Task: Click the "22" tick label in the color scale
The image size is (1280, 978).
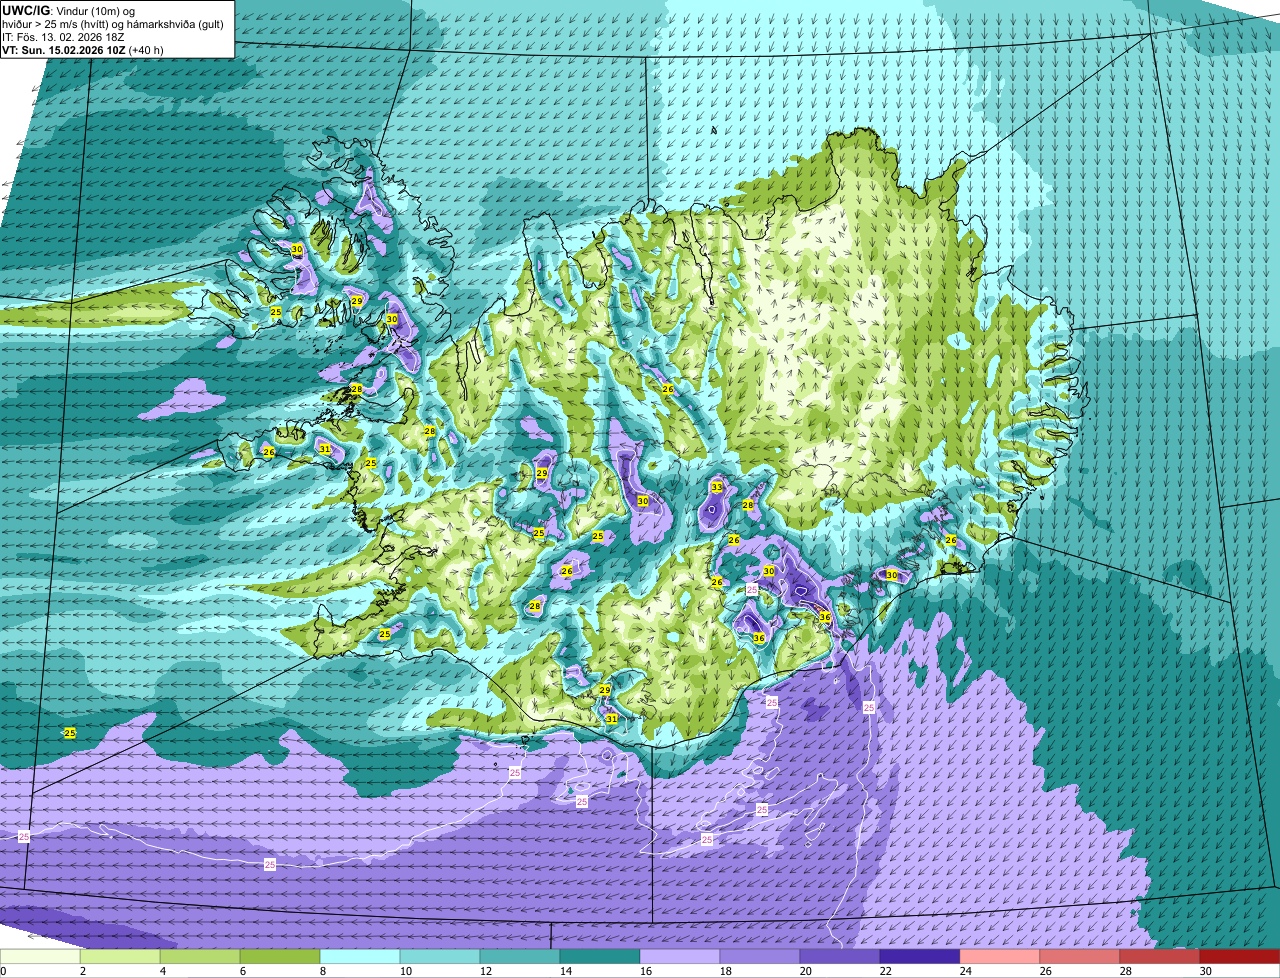Action: coord(884,971)
